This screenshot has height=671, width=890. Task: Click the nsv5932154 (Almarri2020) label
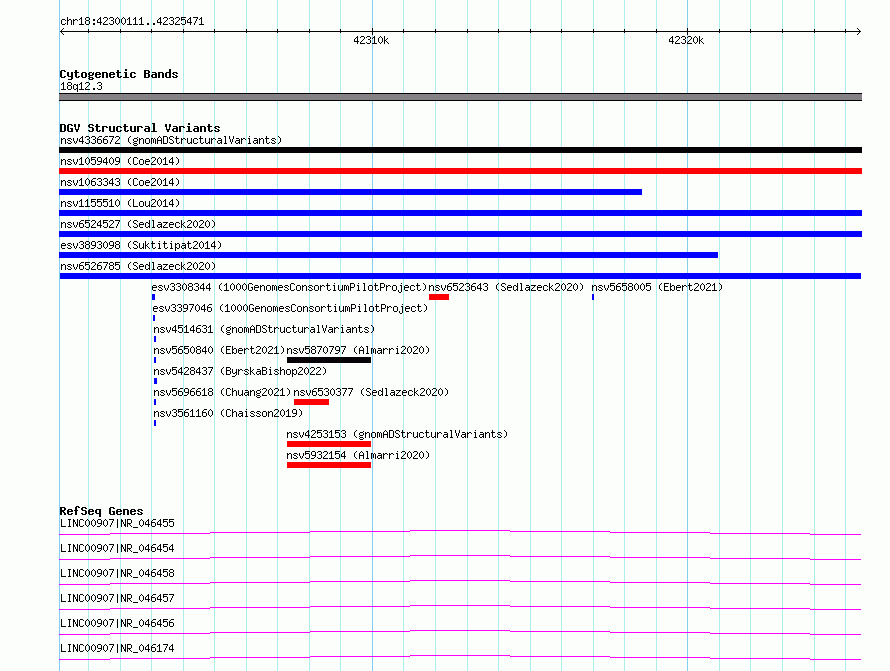358,455
